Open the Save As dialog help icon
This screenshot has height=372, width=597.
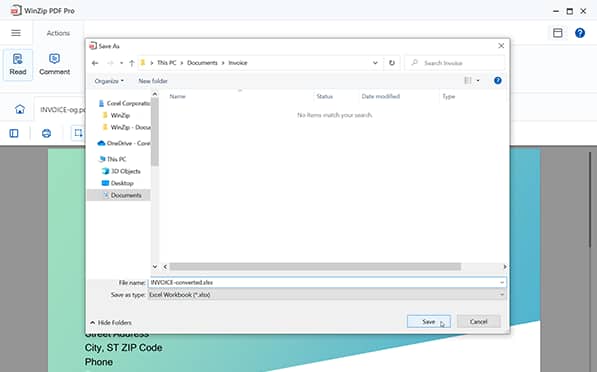click(498, 81)
